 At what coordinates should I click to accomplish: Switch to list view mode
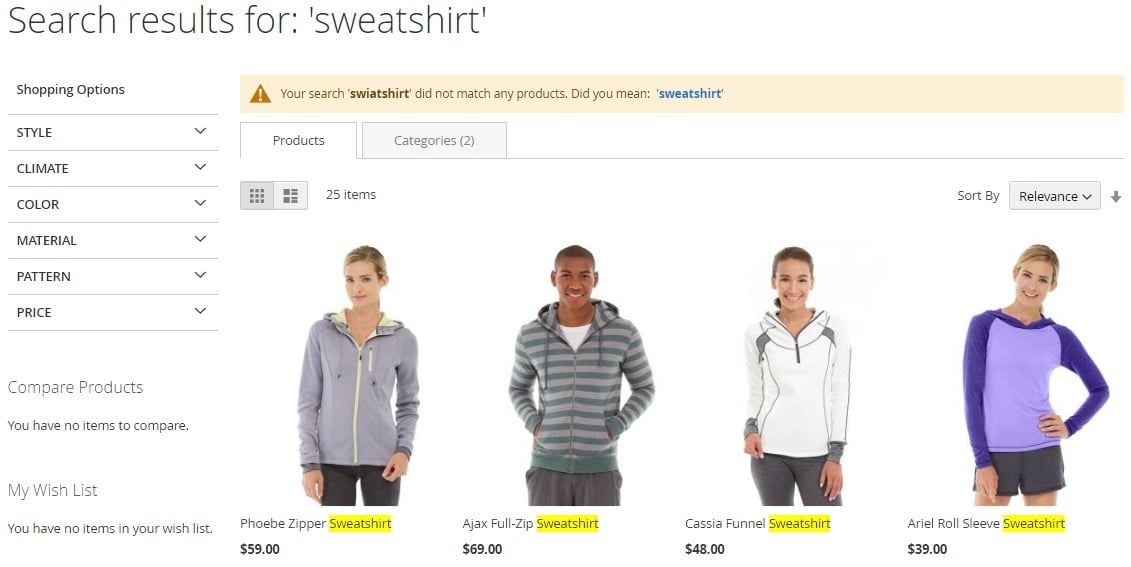click(291, 195)
